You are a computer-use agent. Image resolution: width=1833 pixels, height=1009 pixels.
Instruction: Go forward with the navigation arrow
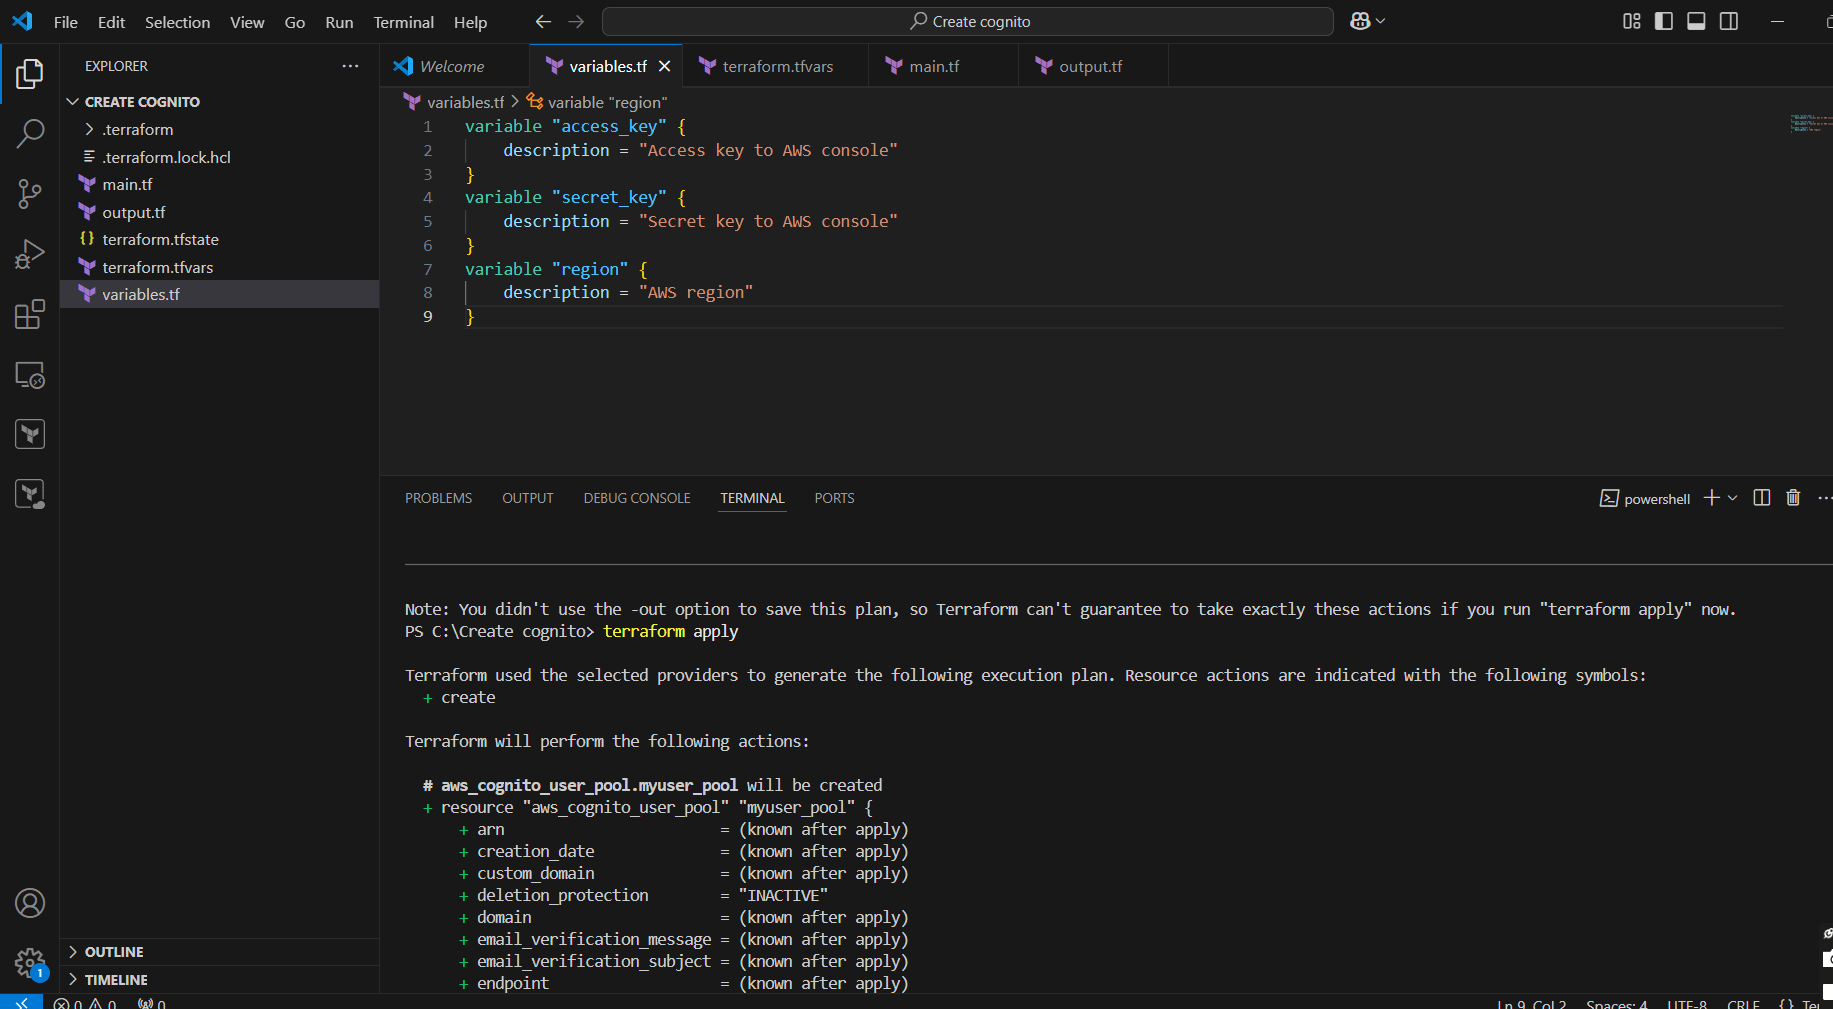[x=576, y=21]
